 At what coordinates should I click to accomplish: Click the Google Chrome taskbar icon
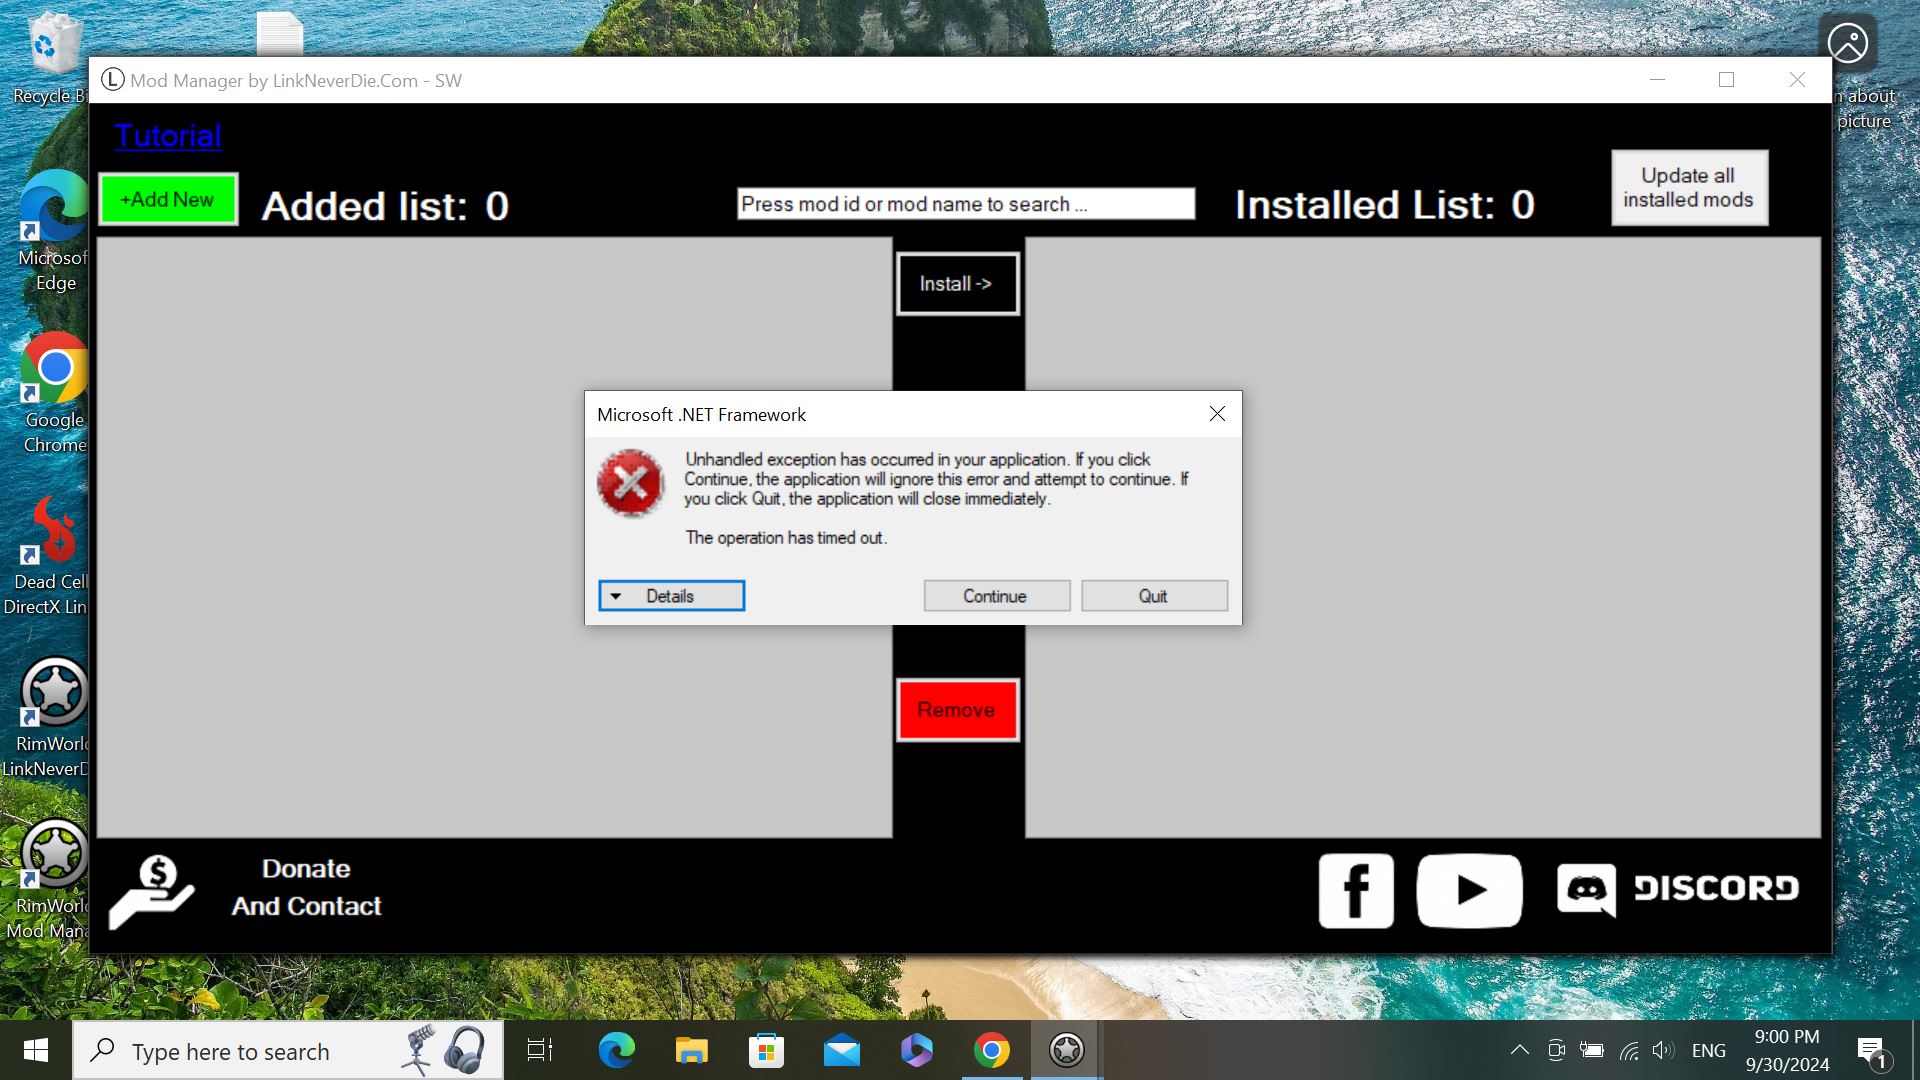pos(990,1050)
